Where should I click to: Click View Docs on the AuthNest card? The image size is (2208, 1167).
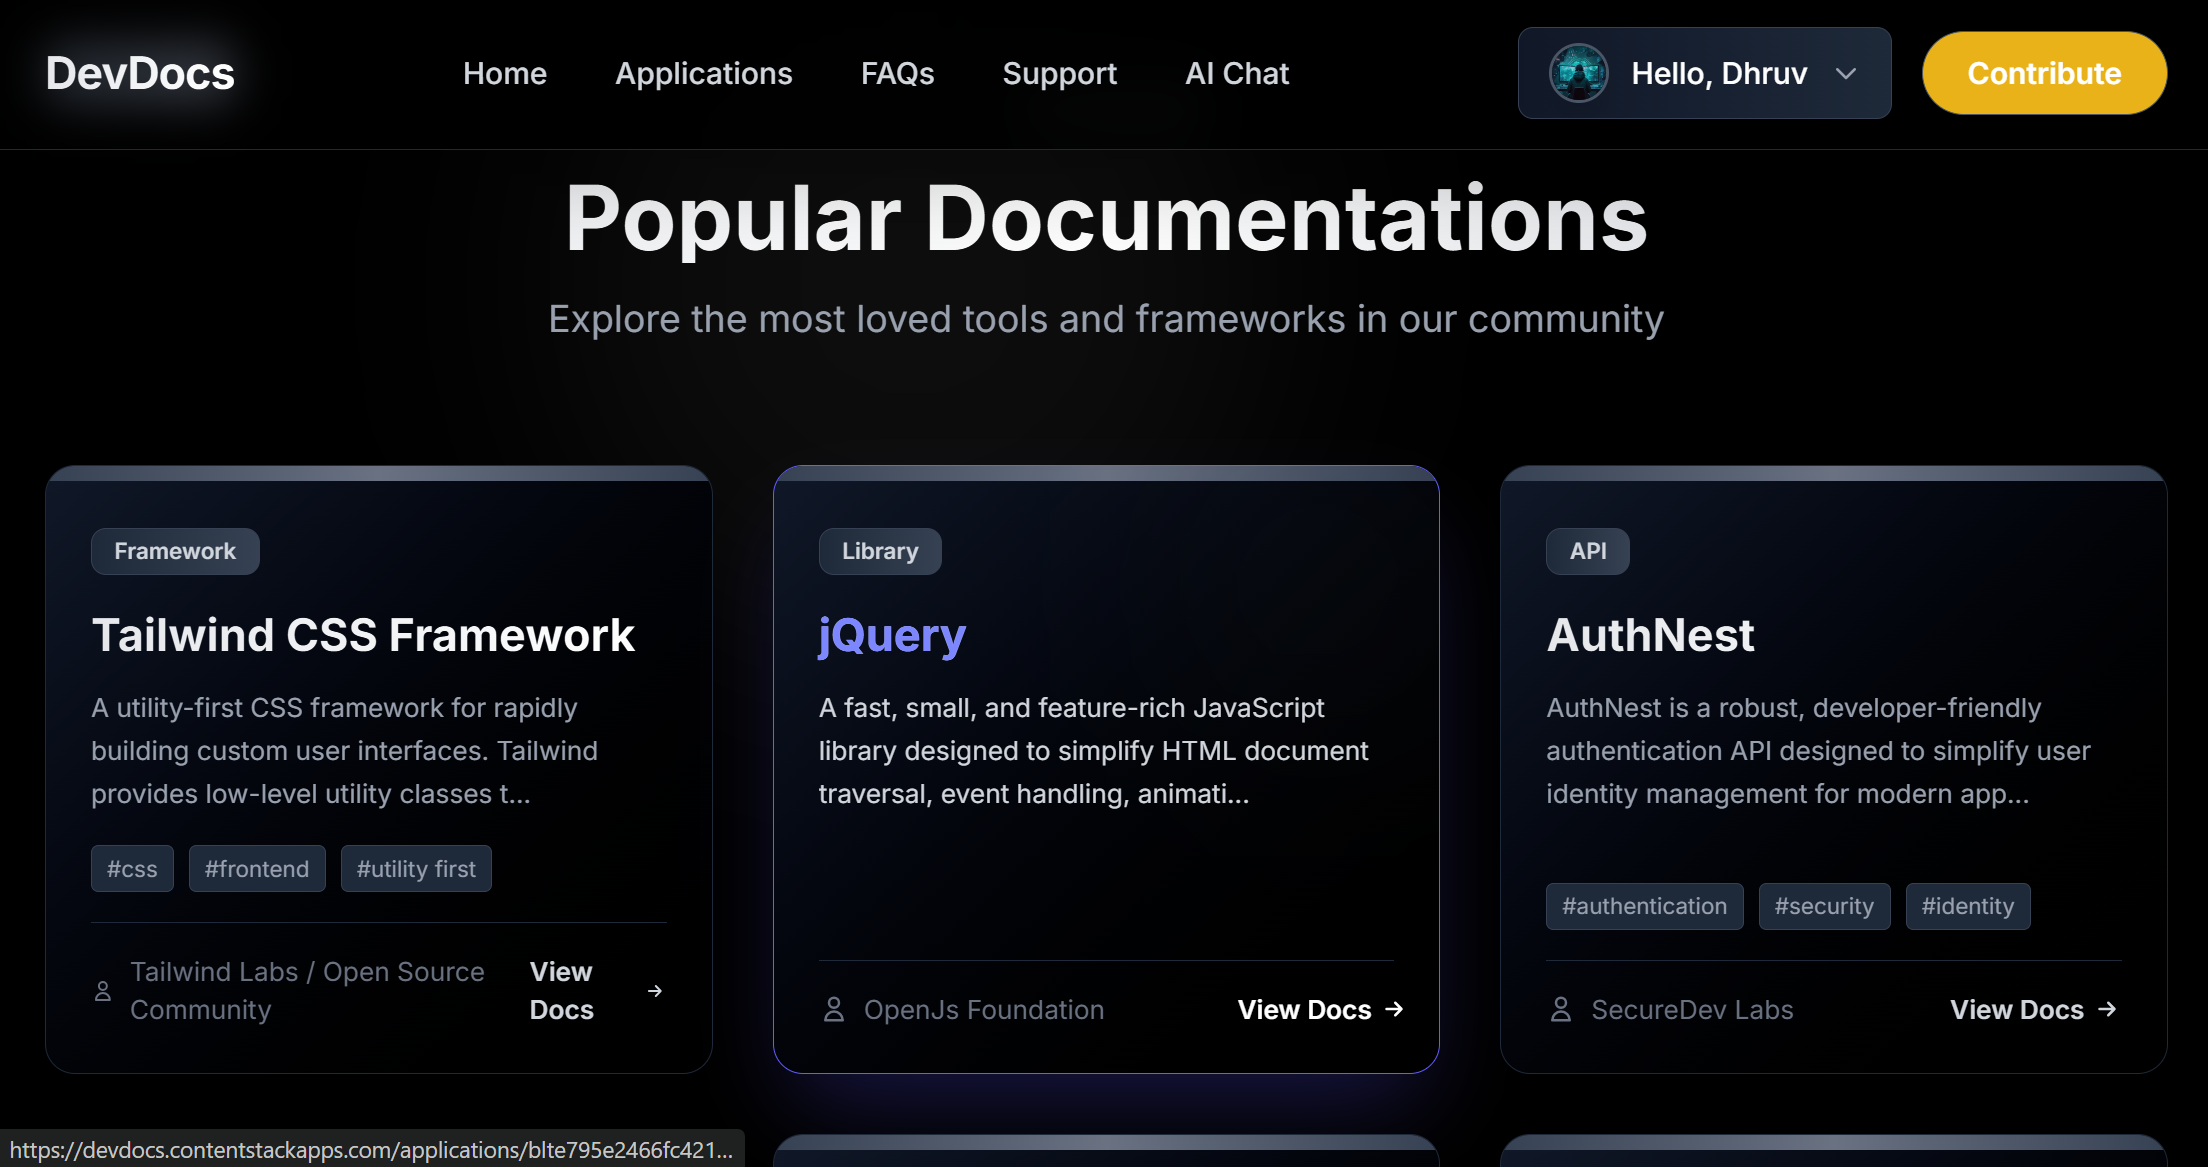(x=2017, y=1010)
